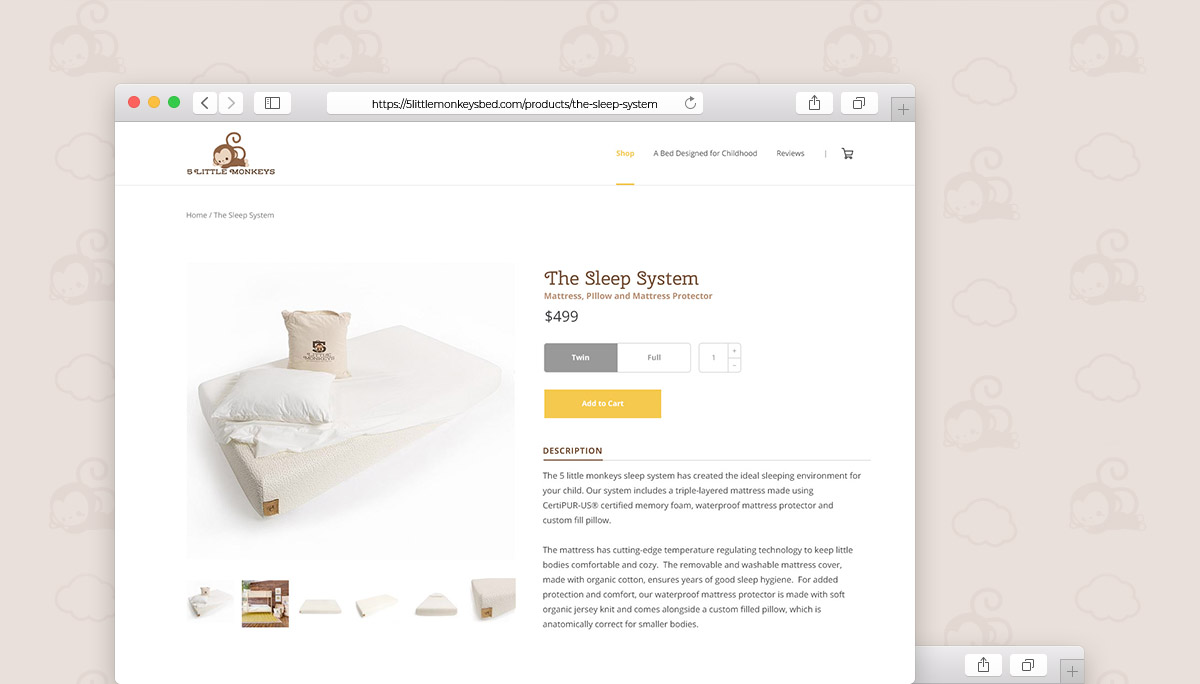Viewport: 1200px width, 684px height.
Task: Decrease quantity with the down stepper arrow
Action: click(734, 365)
